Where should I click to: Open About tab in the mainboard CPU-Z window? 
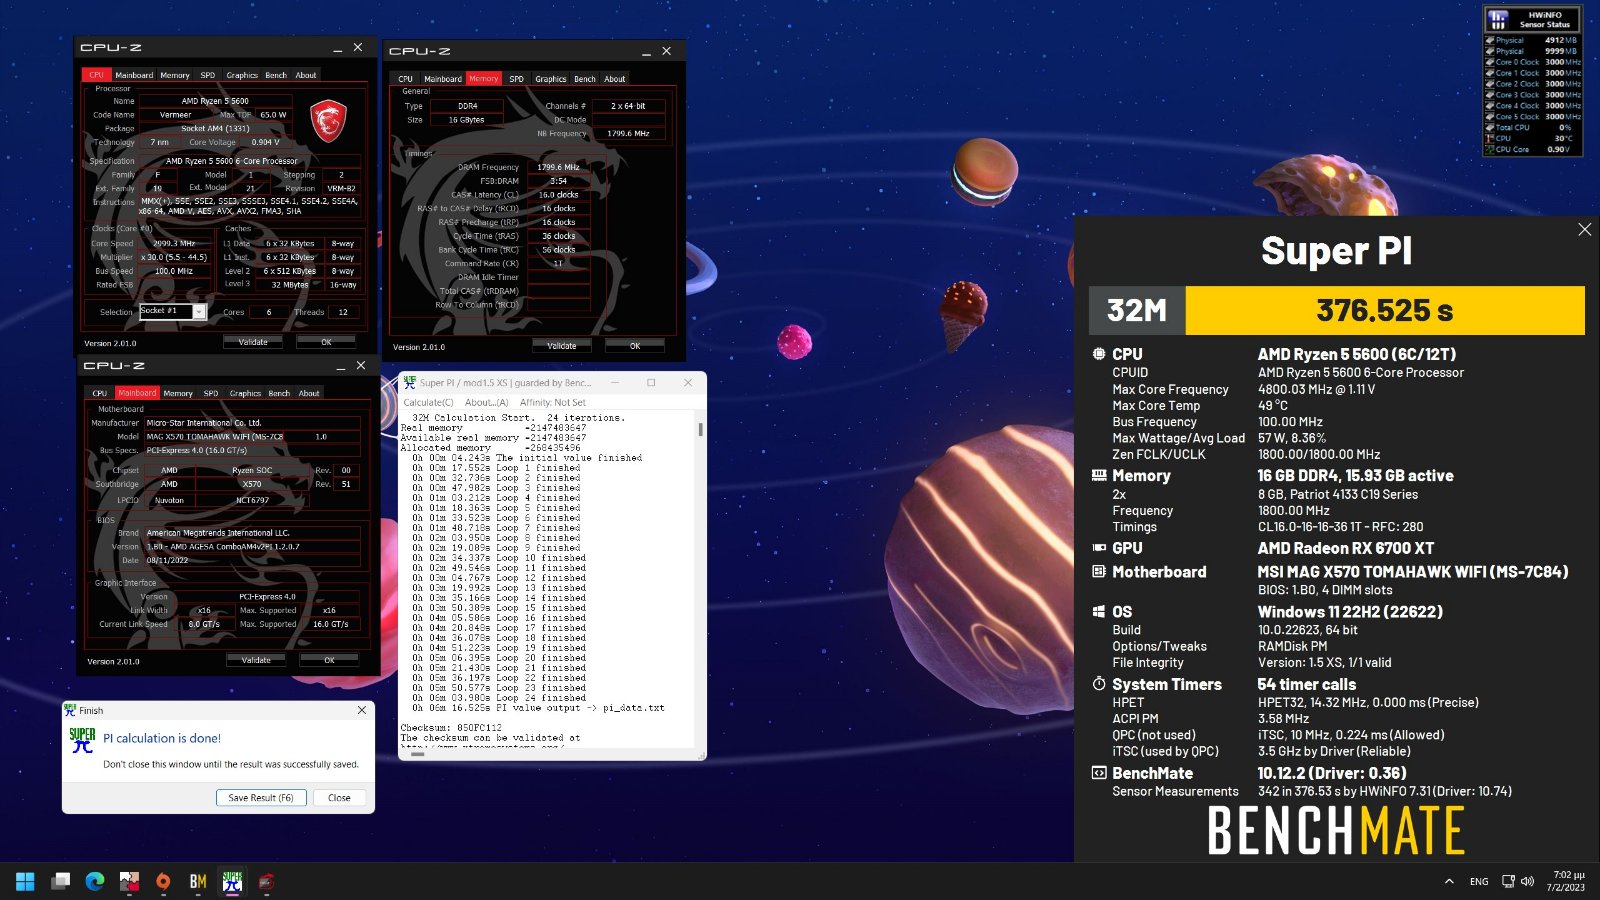click(x=309, y=393)
